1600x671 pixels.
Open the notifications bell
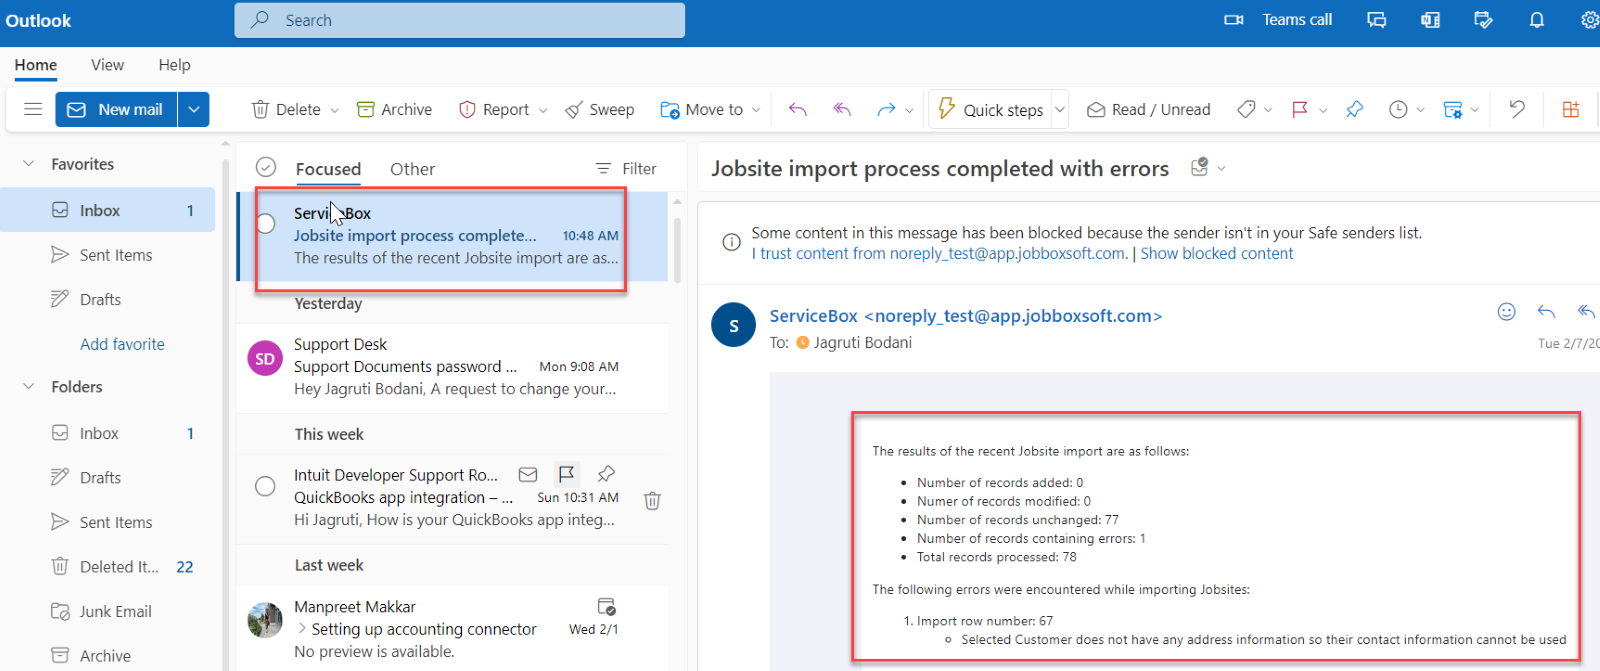click(1537, 20)
